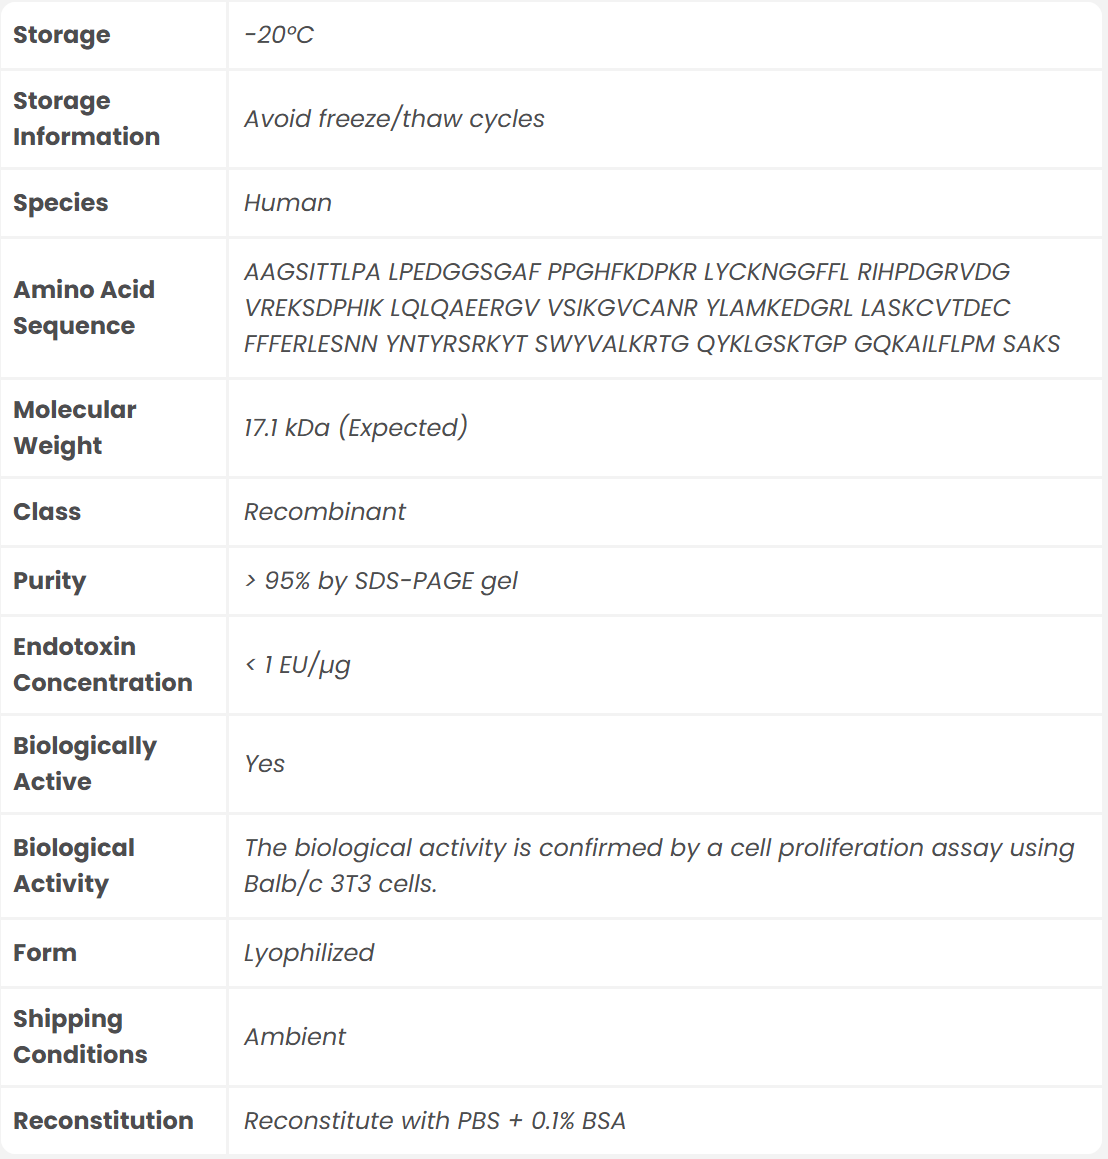Click the 'Reconstitute with PBS + 0.1% BSA' text
This screenshot has height=1159, width=1108.
[x=435, y=1121]
